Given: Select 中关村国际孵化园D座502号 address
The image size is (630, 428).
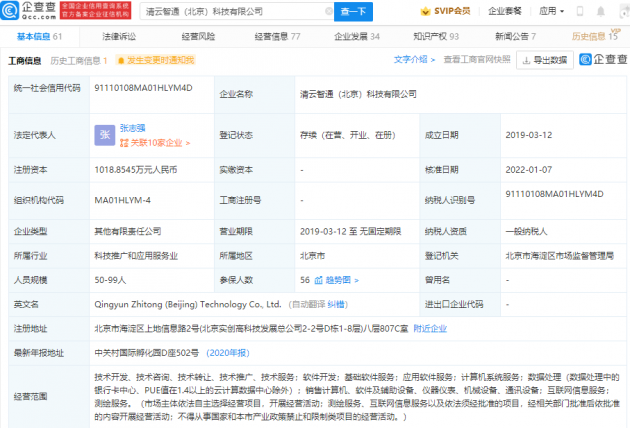Looking at the screenshot, I should tap(147, 353).
